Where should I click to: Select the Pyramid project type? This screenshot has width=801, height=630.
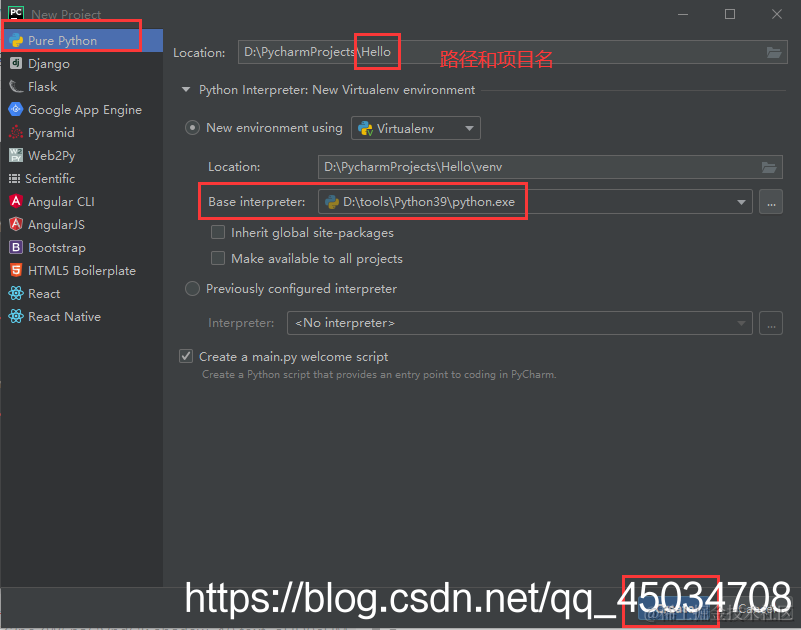[x=82, y=132]
